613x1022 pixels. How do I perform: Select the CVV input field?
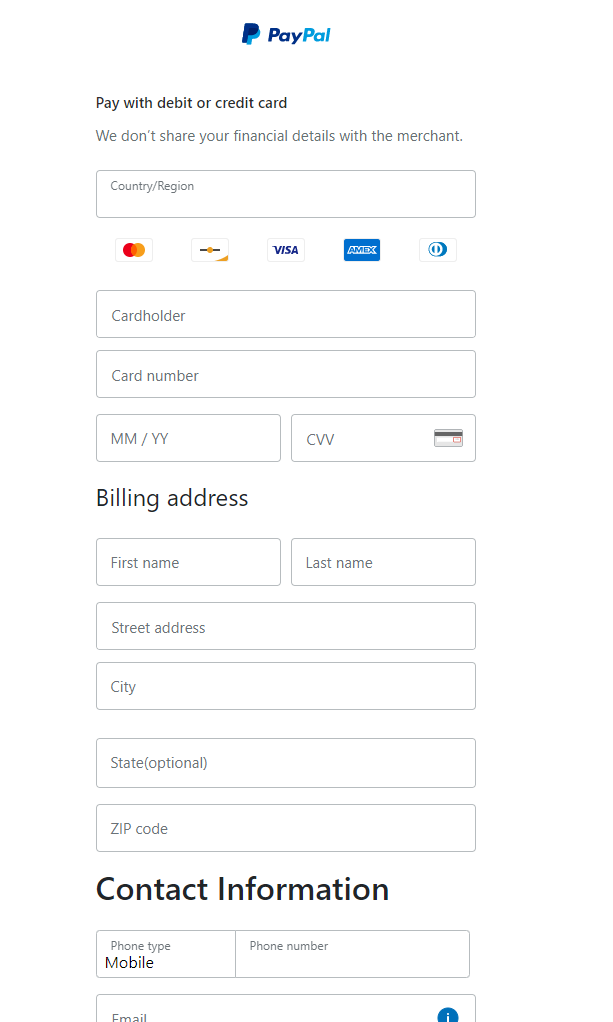tap(383, 438)
